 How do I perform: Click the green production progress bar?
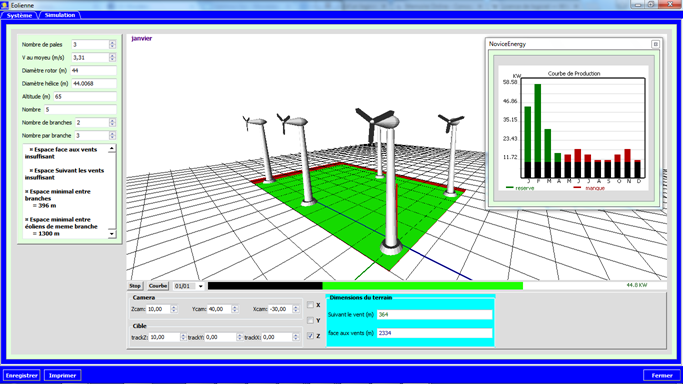(423, 286)
